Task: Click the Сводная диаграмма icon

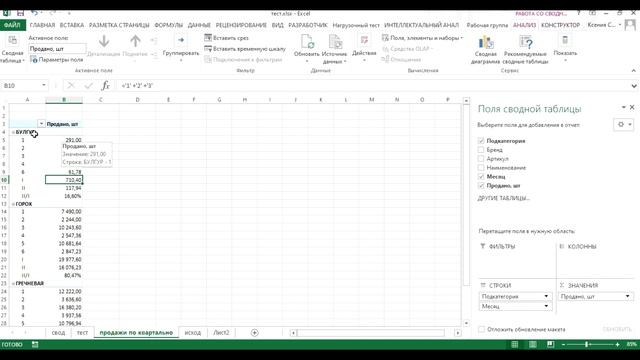Action: [x=486, y=42]
